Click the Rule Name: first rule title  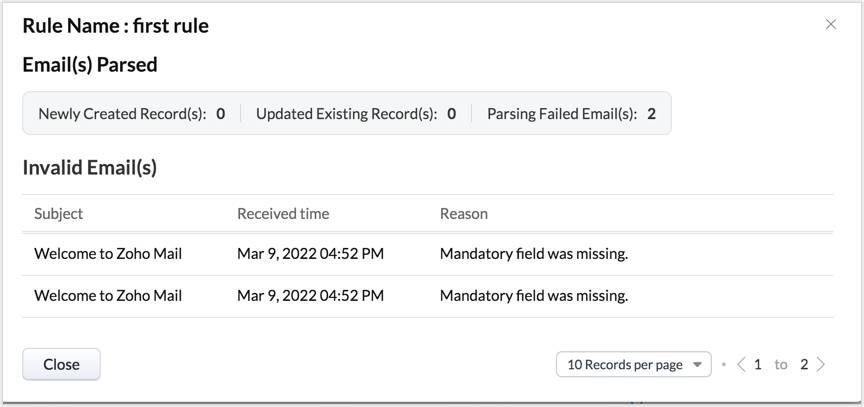pos(116,27)
